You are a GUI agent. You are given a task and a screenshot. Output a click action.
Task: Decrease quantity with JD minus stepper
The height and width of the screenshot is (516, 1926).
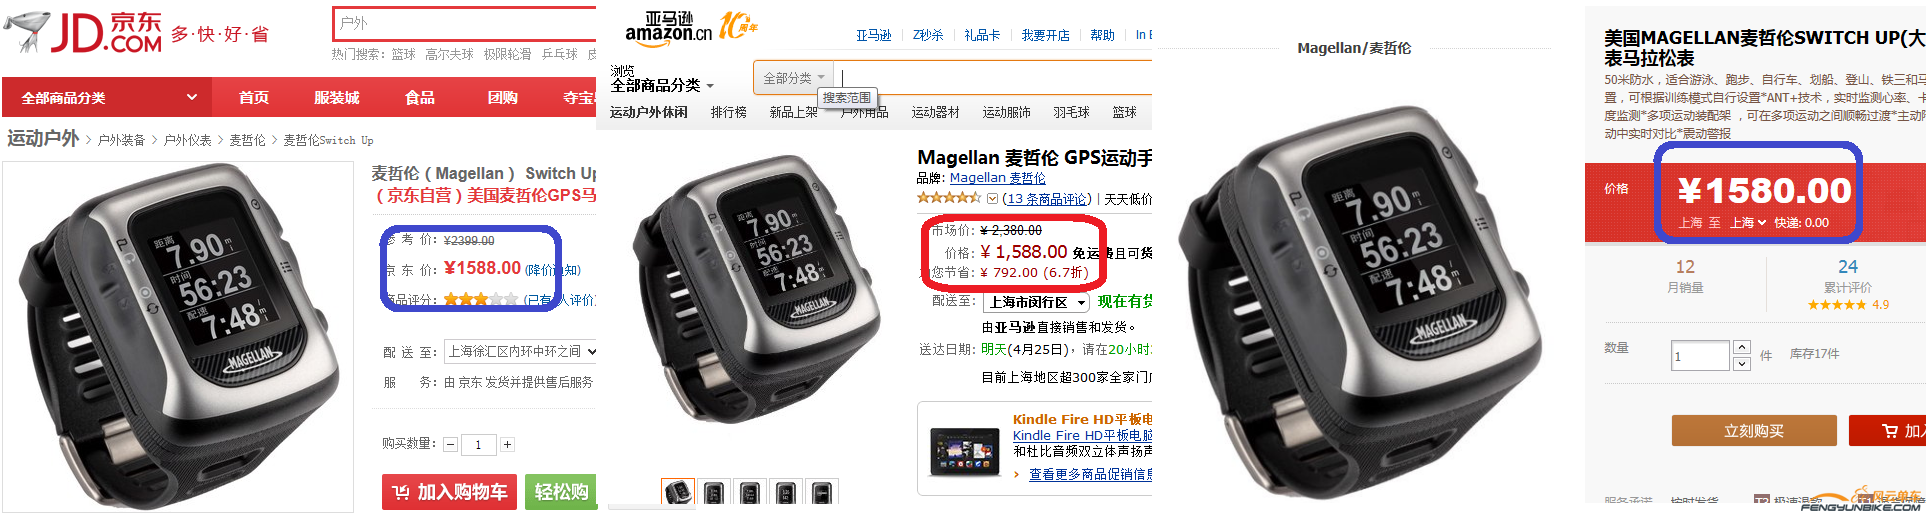click(x=450, y=444)
